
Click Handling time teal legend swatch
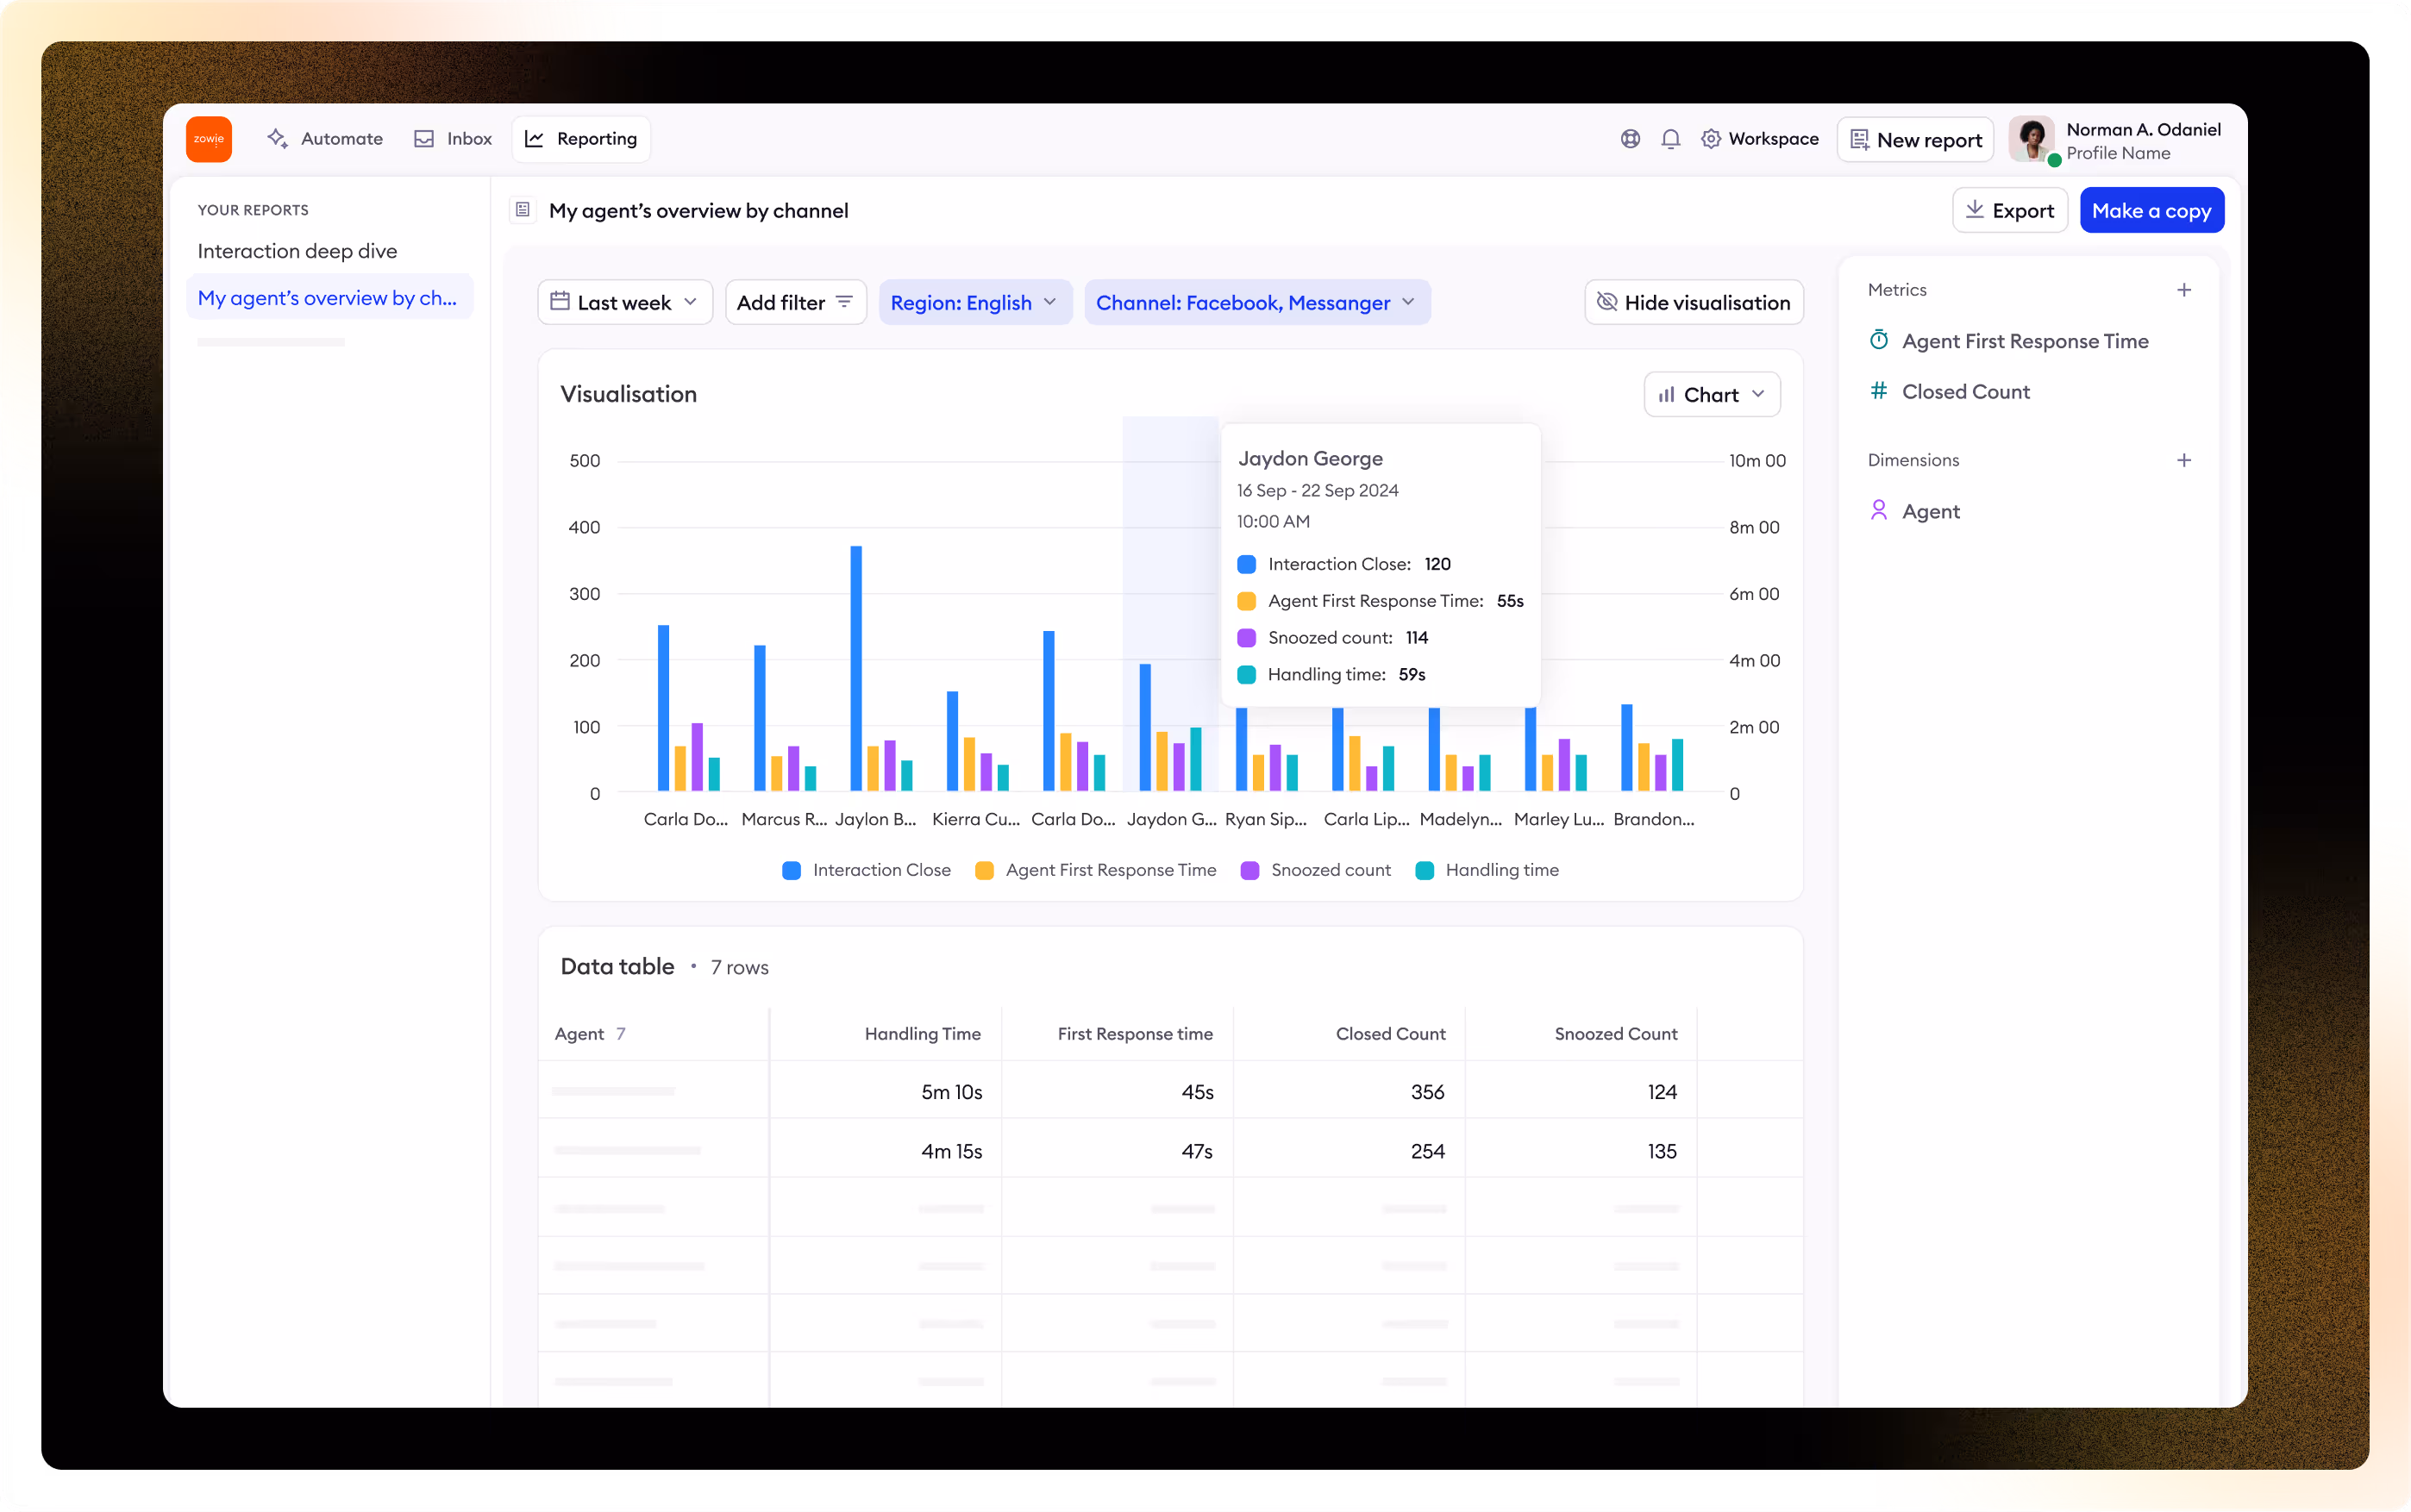coord(1425,870)
